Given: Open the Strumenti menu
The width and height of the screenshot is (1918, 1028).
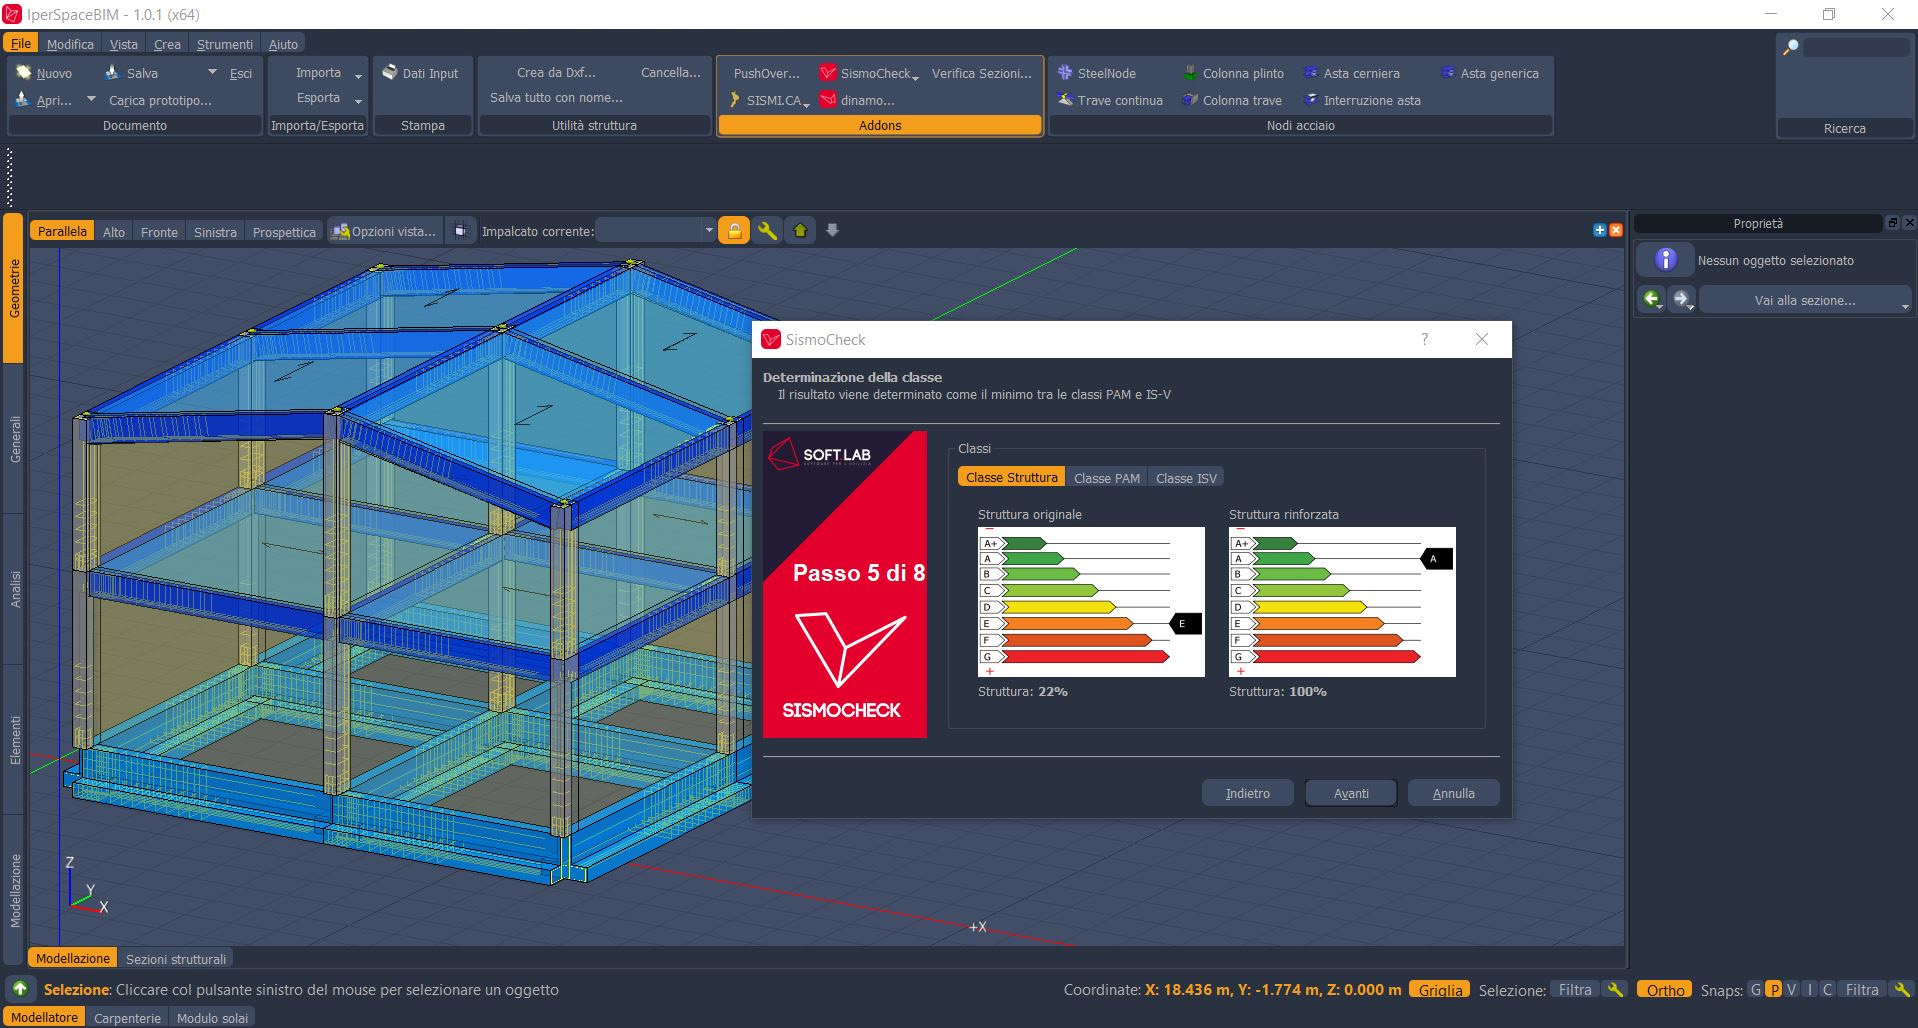Looking at the screenshot, I should click(224, 44).
